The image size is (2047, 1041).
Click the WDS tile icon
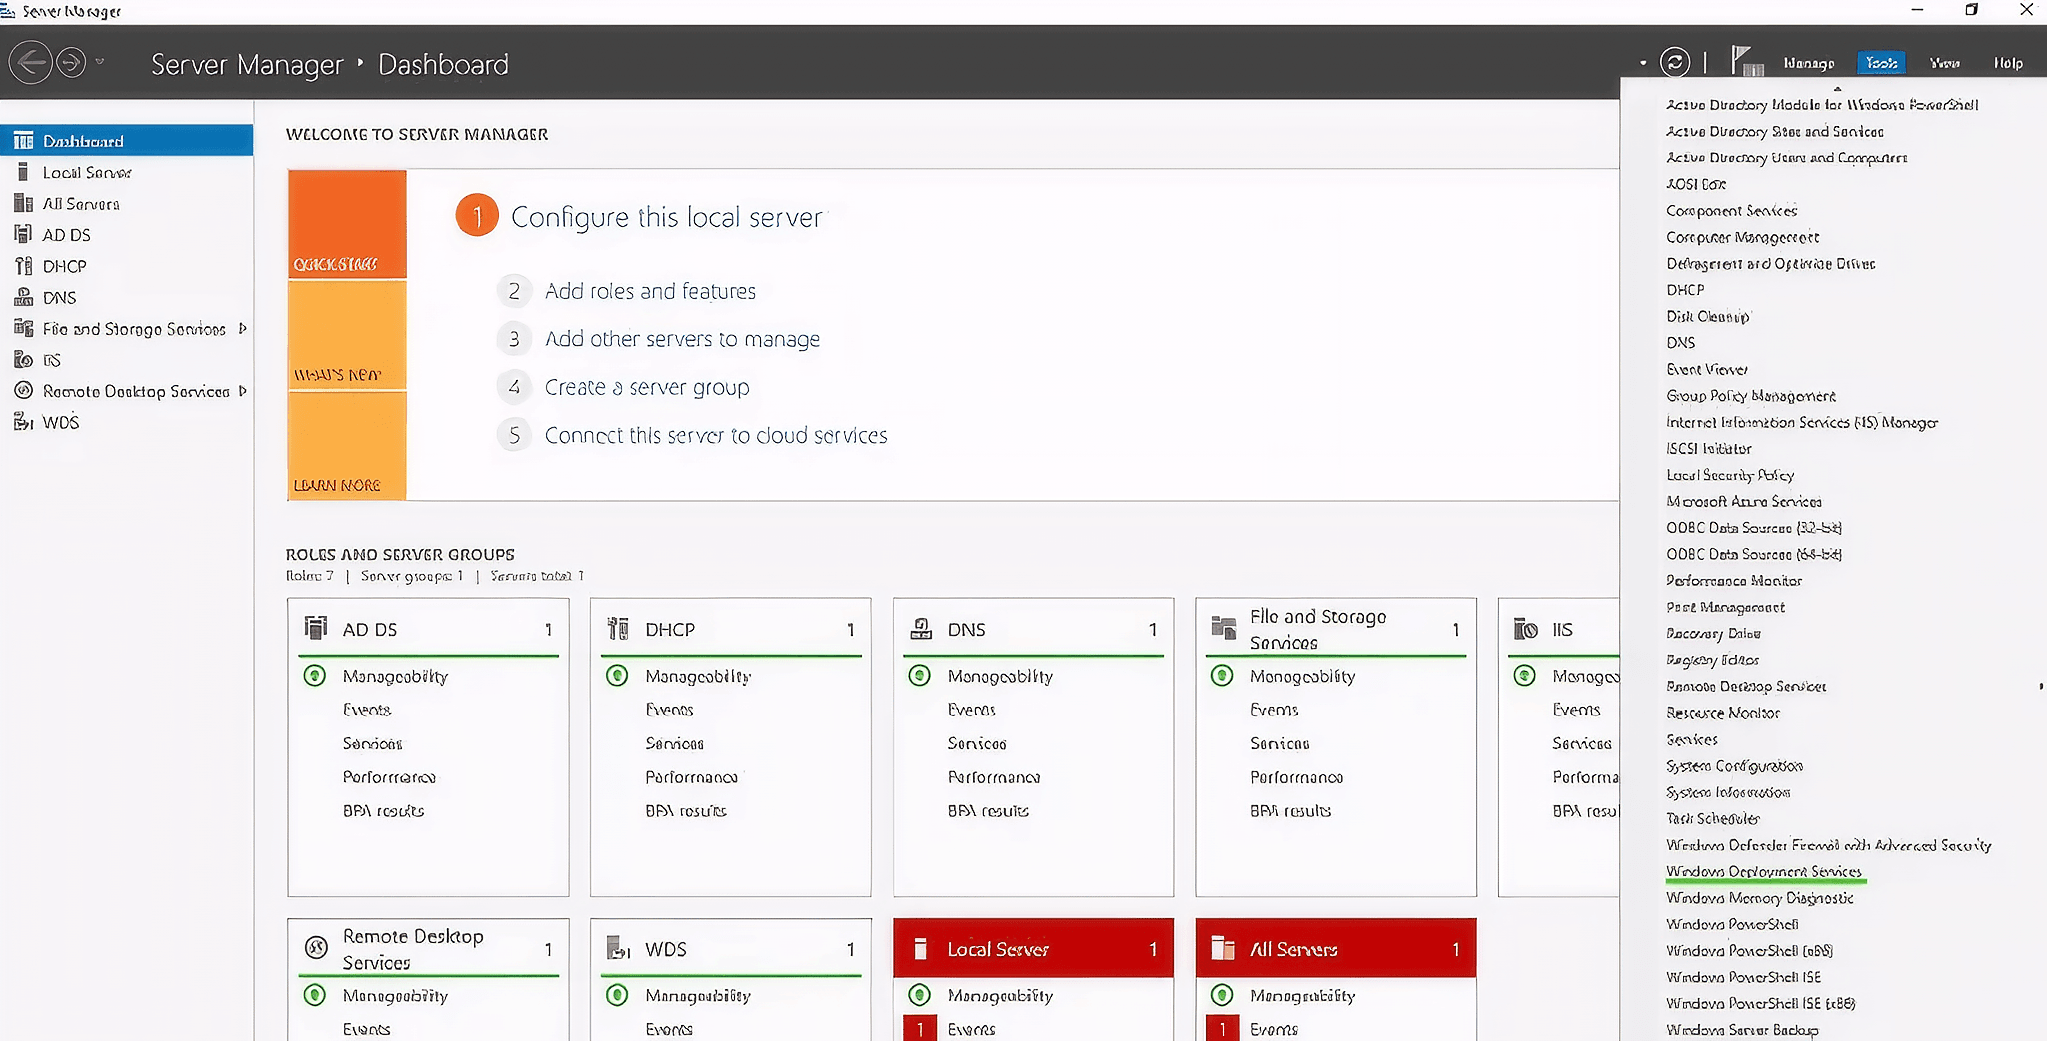tap(619, 947)
